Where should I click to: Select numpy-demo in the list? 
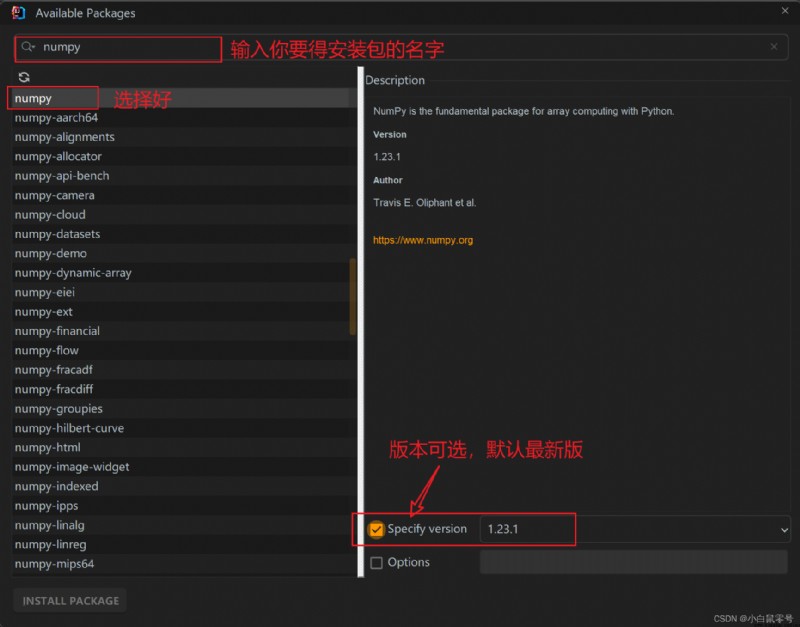(x=184, y=253)
